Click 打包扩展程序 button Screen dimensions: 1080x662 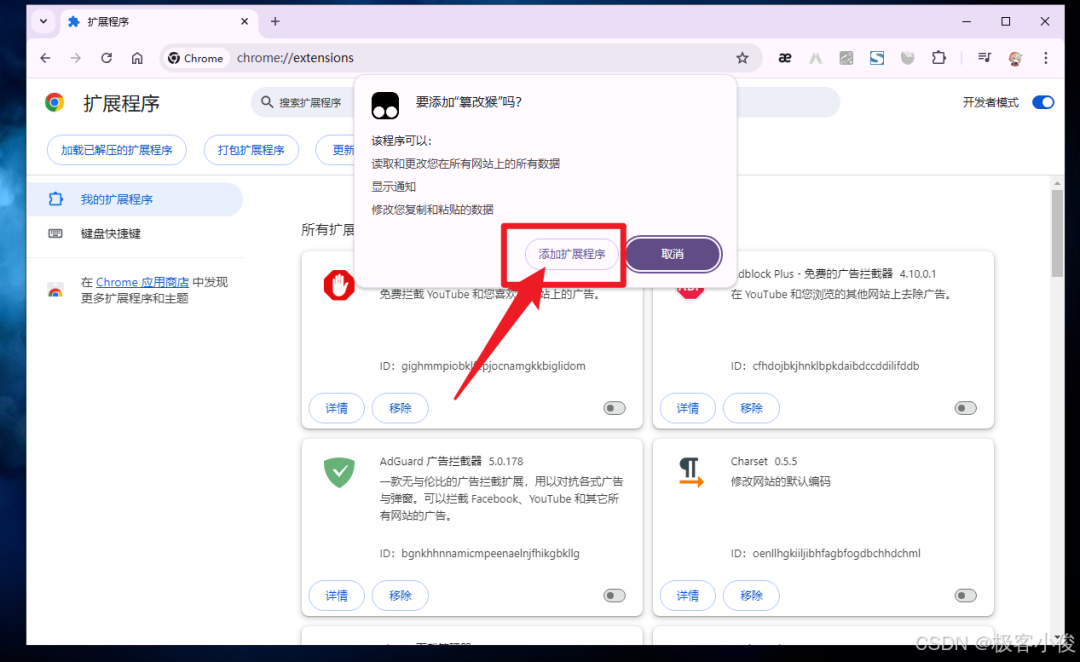pos(251,150)
